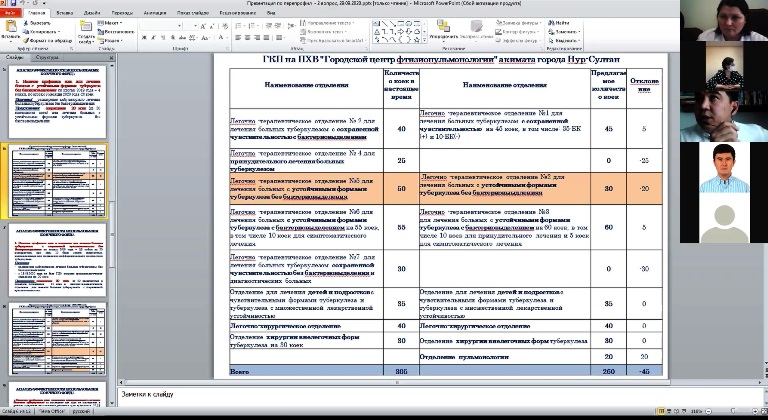Toggle justify text alignment

point(267,38)
